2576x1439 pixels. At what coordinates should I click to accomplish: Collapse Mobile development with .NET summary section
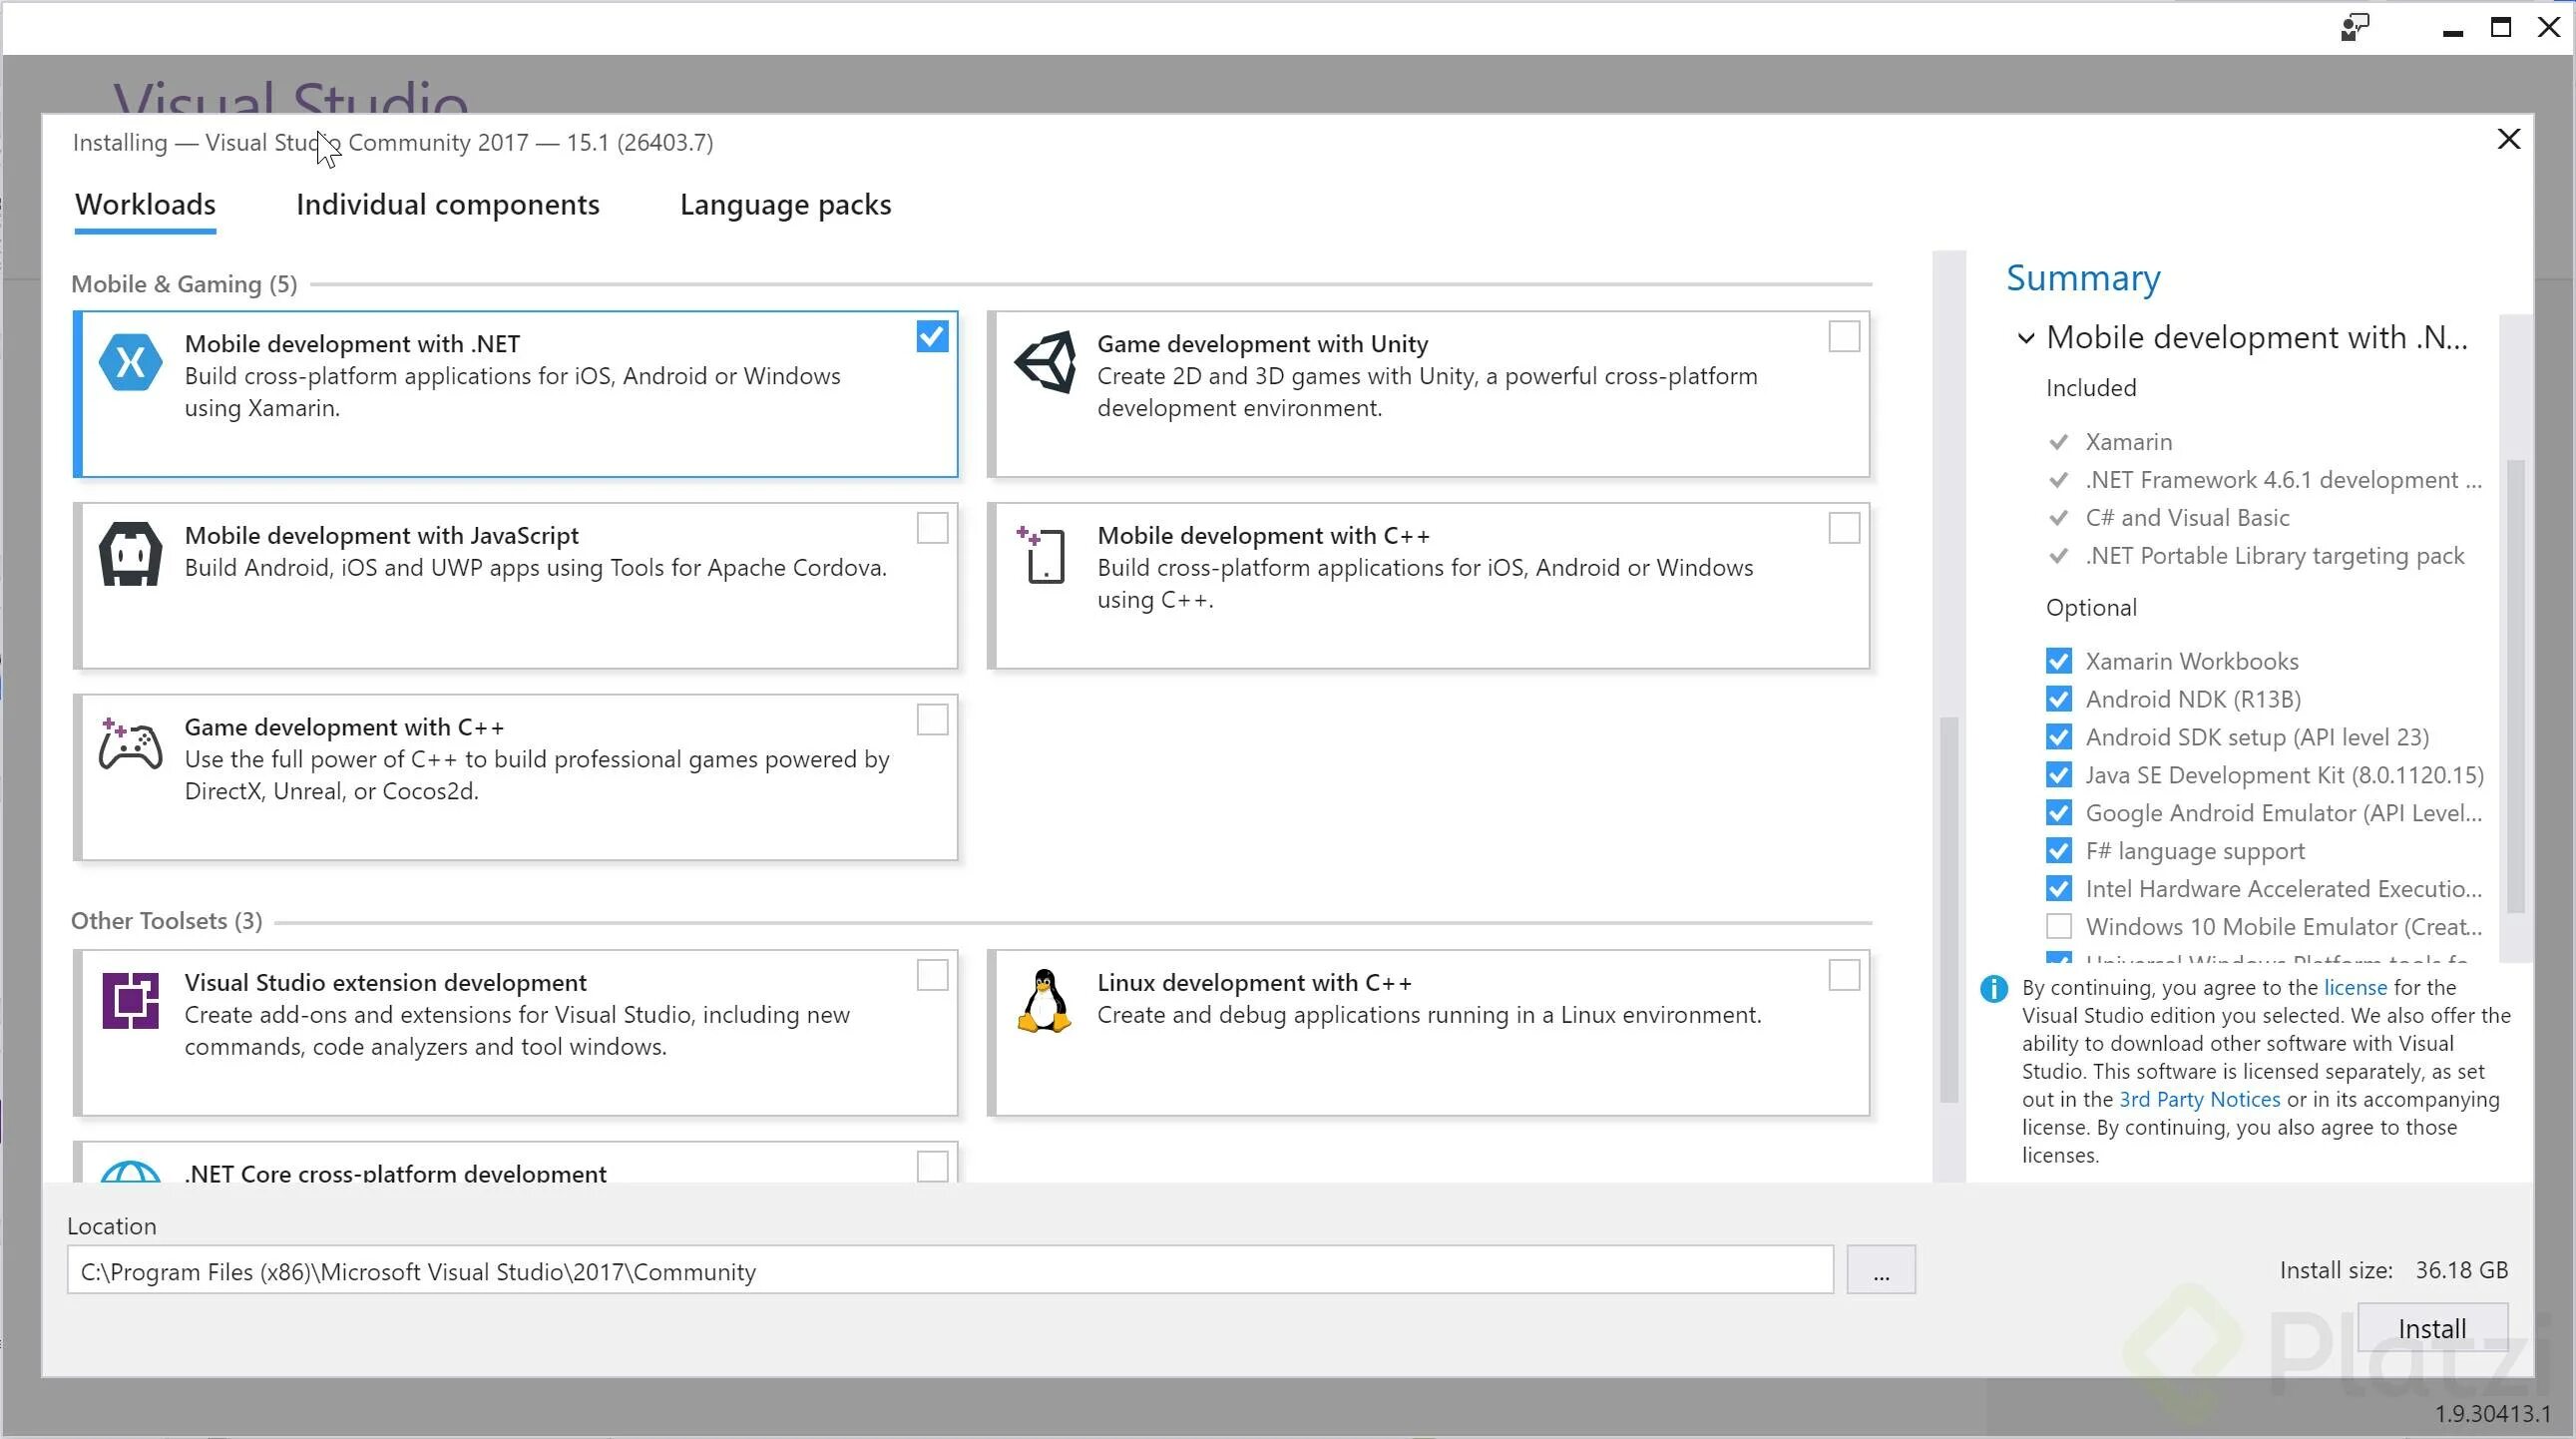click(x=2025, y=338)
